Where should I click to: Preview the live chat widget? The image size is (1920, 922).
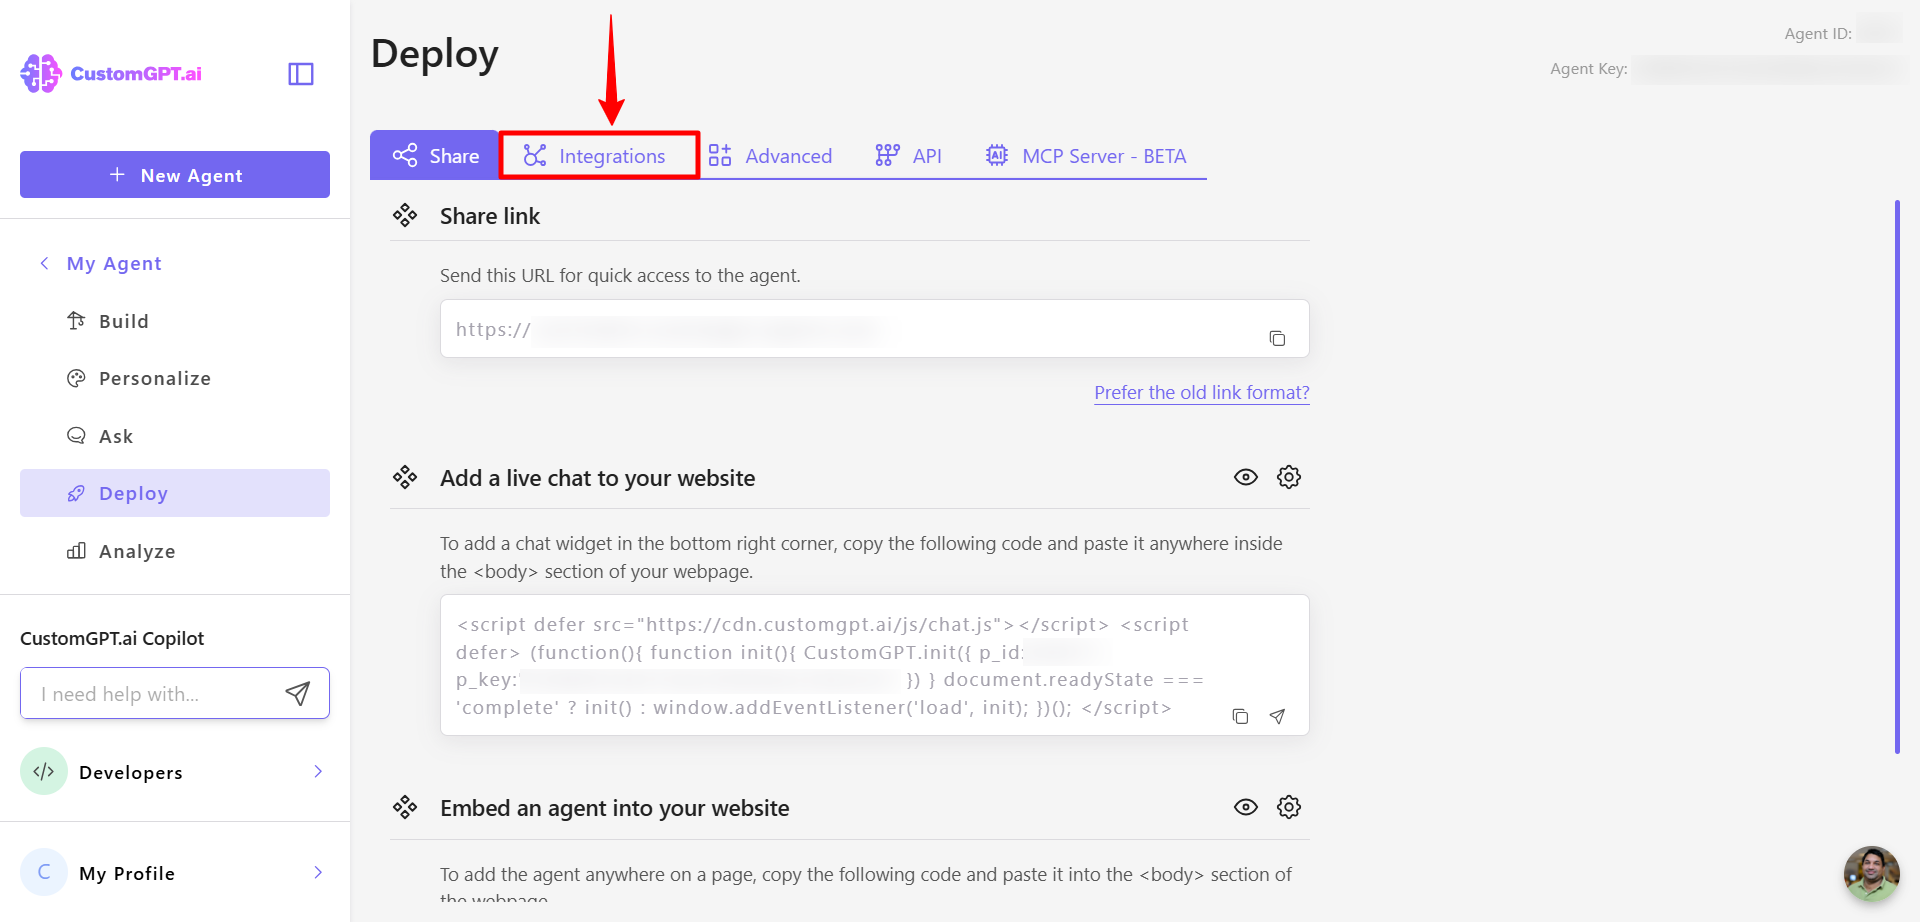tap(1245, 477)
